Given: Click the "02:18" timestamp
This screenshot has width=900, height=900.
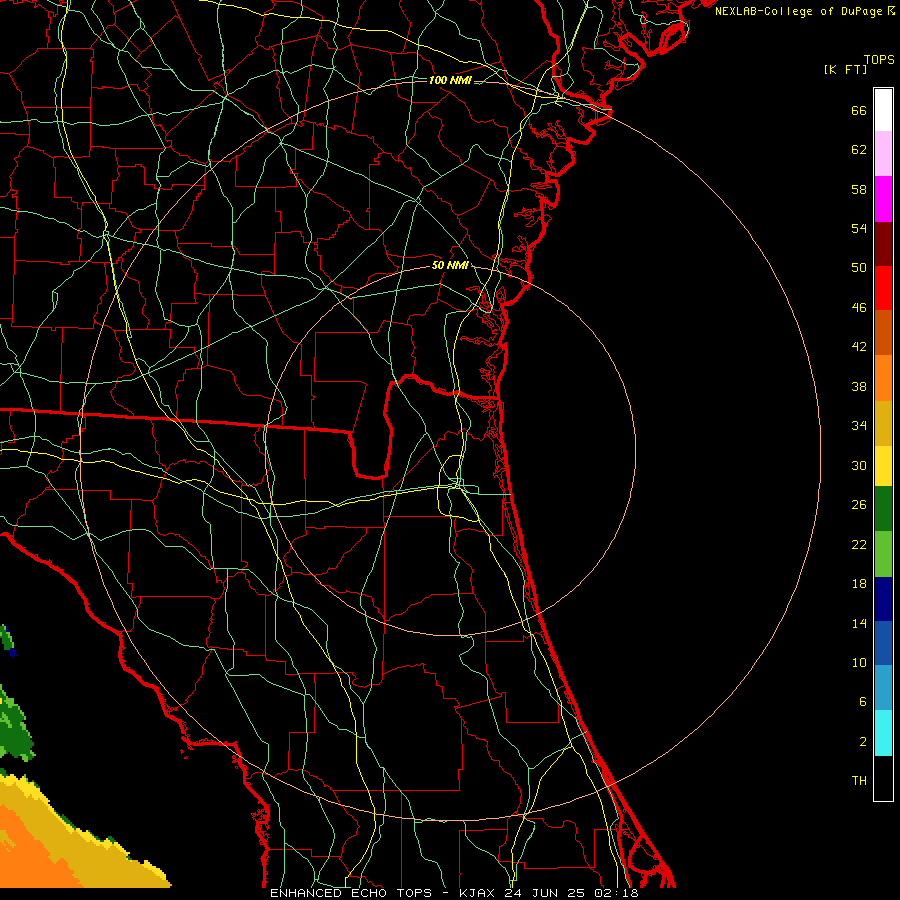Looking at the screenshot, I should point(617,893).
